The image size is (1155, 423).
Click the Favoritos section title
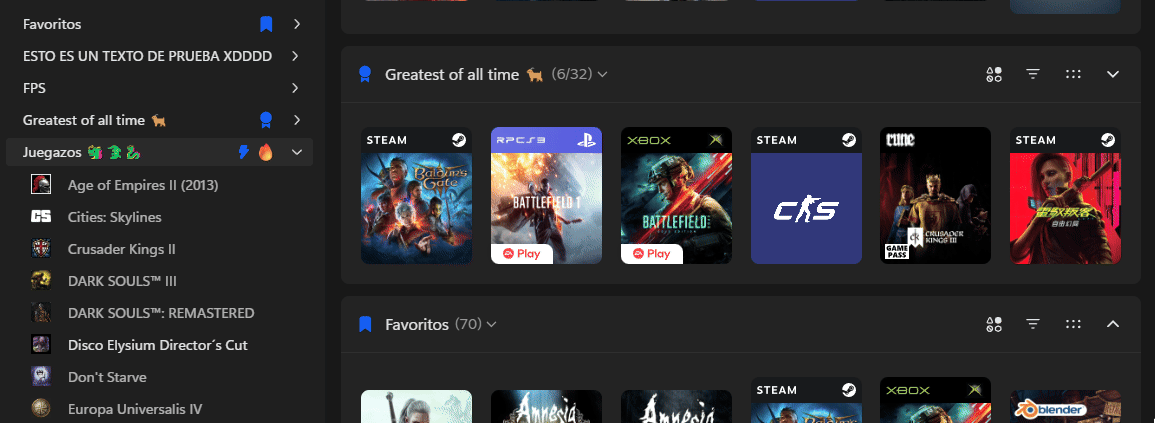tap(417, 324)
